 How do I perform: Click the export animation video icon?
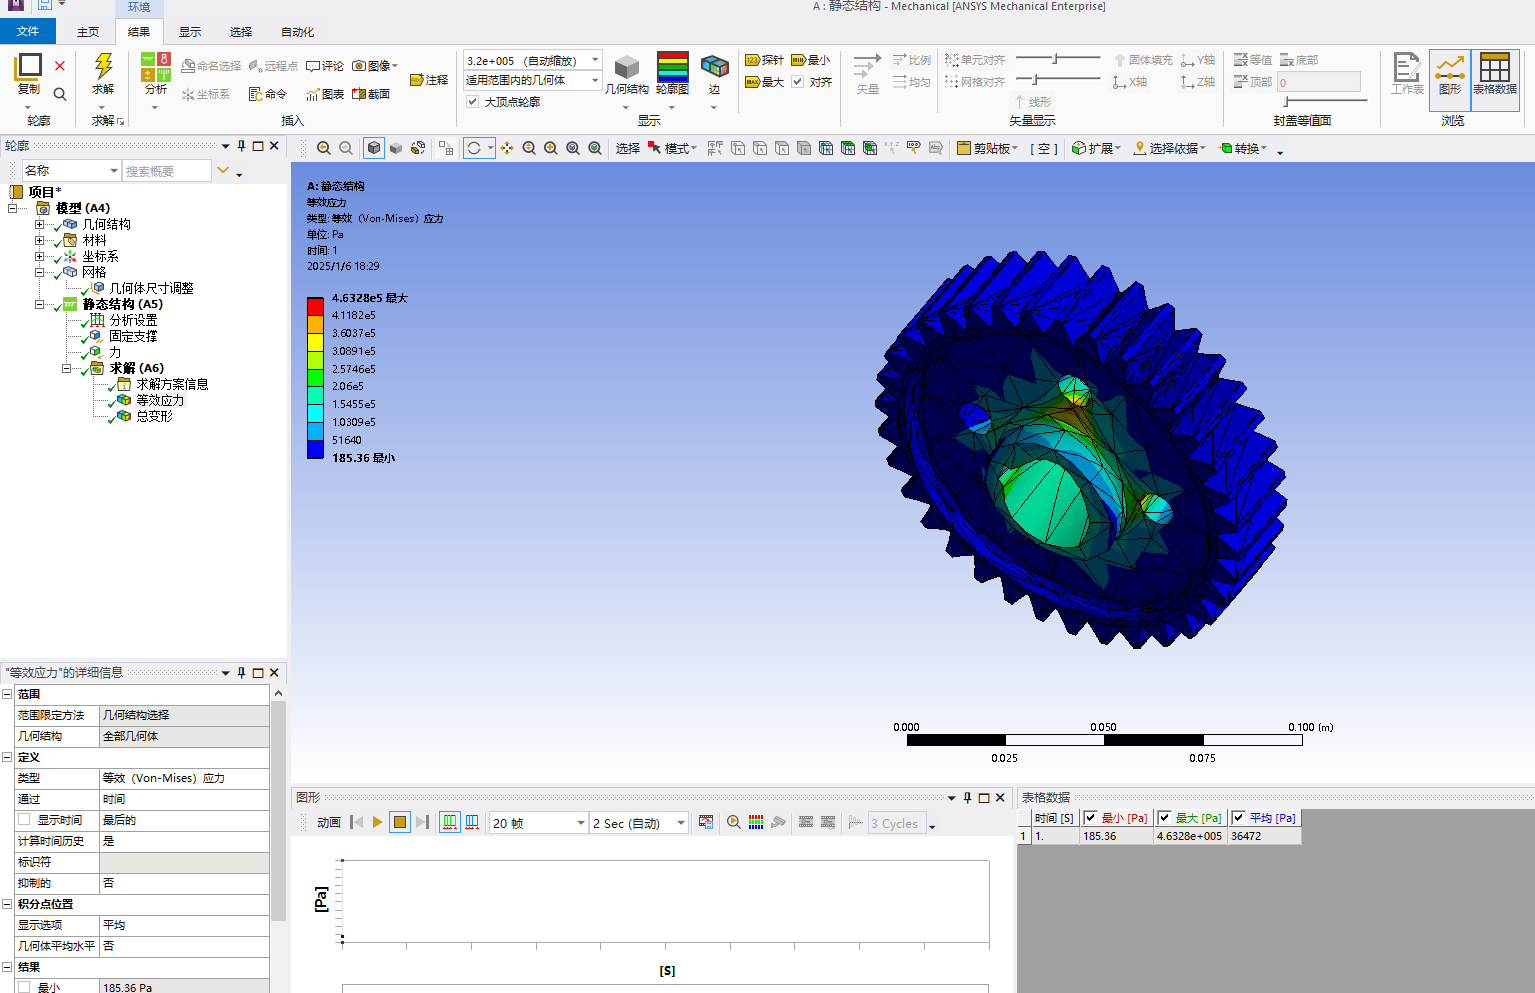(706, 822)
